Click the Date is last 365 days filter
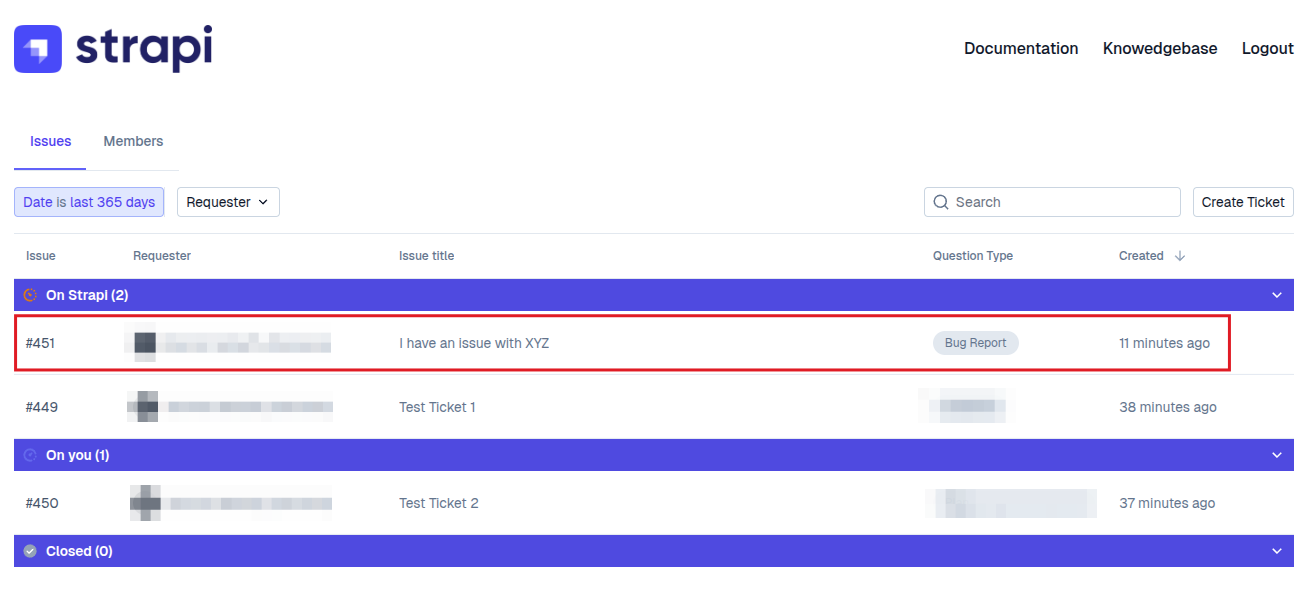This screenshot has height=615, width=1312. pyautogui.click(x=89, y=202)
